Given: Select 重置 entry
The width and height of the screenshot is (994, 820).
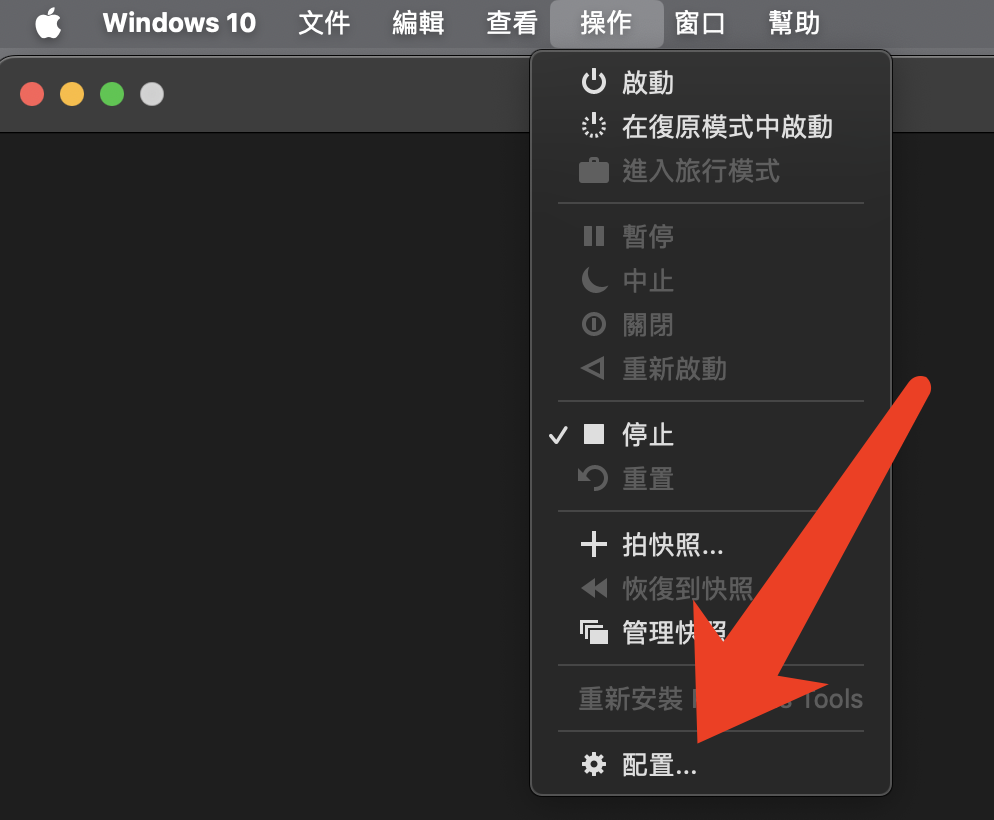Looking at the screenshot, I should point(711,479).
